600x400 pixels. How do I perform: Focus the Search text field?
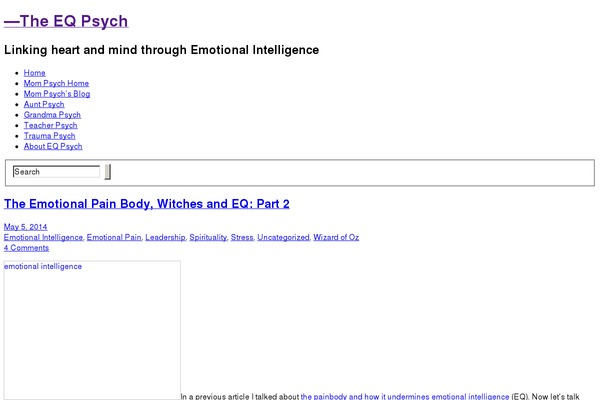[x=56, y=171]
